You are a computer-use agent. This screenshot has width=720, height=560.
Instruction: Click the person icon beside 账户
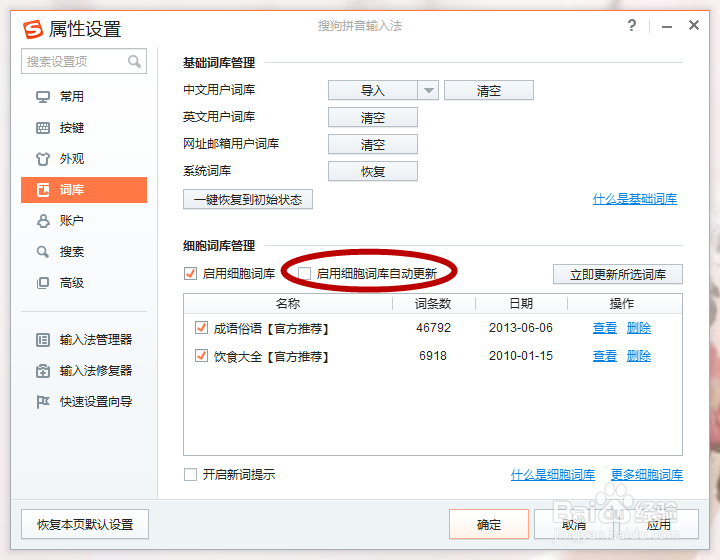pos(43,221)
